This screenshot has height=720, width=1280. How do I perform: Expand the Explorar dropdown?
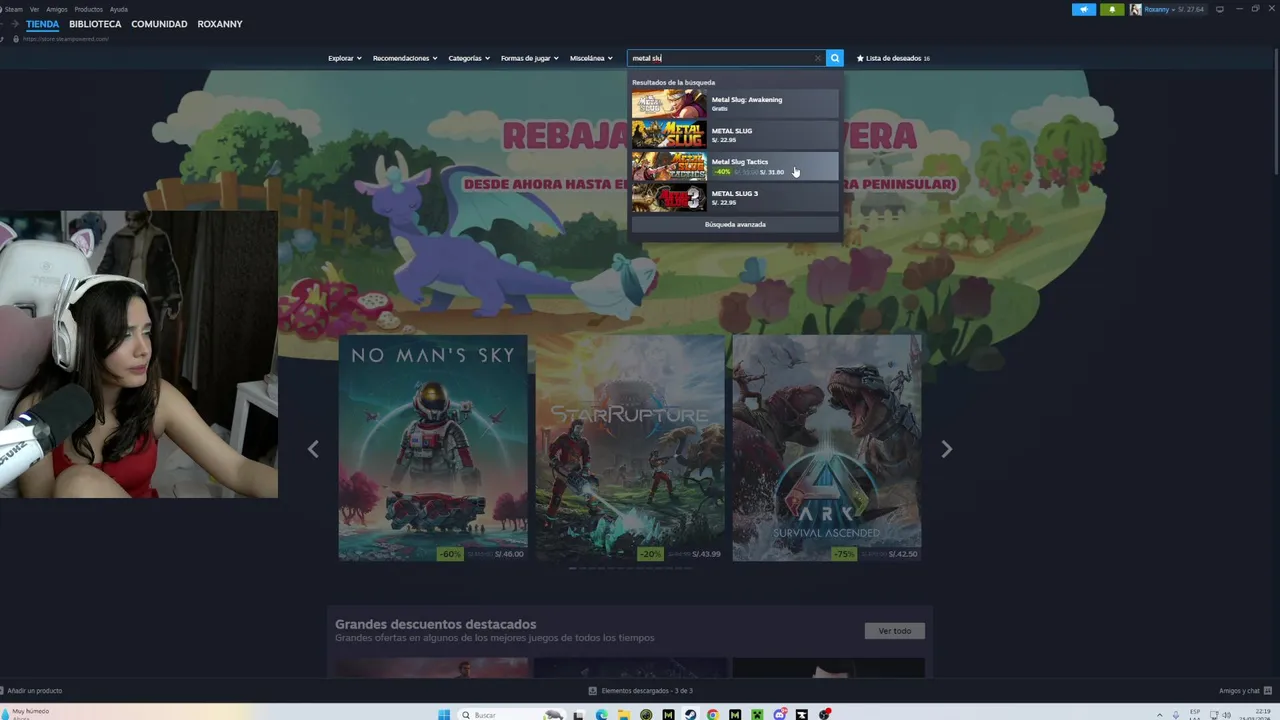345,58
